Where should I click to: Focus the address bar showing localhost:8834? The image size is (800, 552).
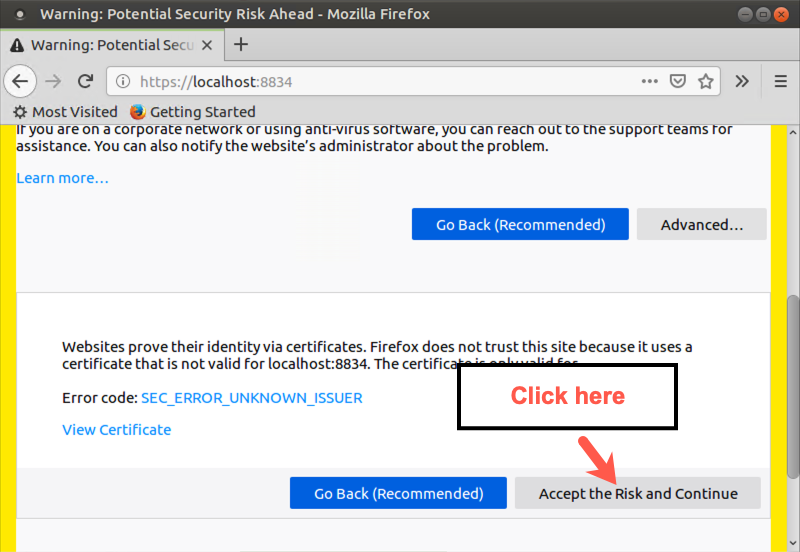(380, 82)
